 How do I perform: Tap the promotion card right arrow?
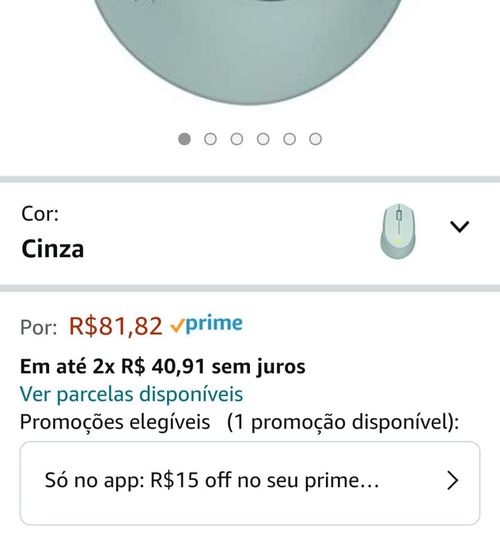[x=452, y=481]
